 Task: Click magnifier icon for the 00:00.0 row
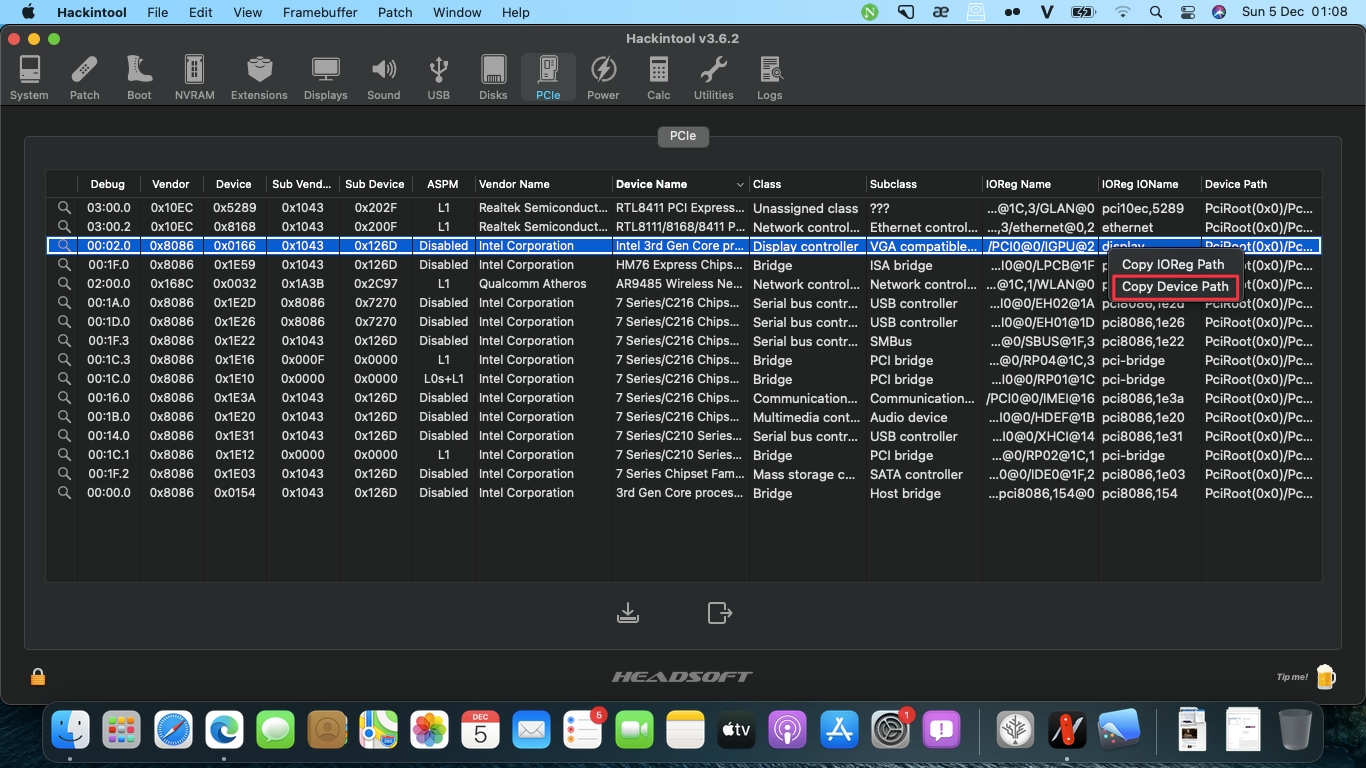click(64, 493)
